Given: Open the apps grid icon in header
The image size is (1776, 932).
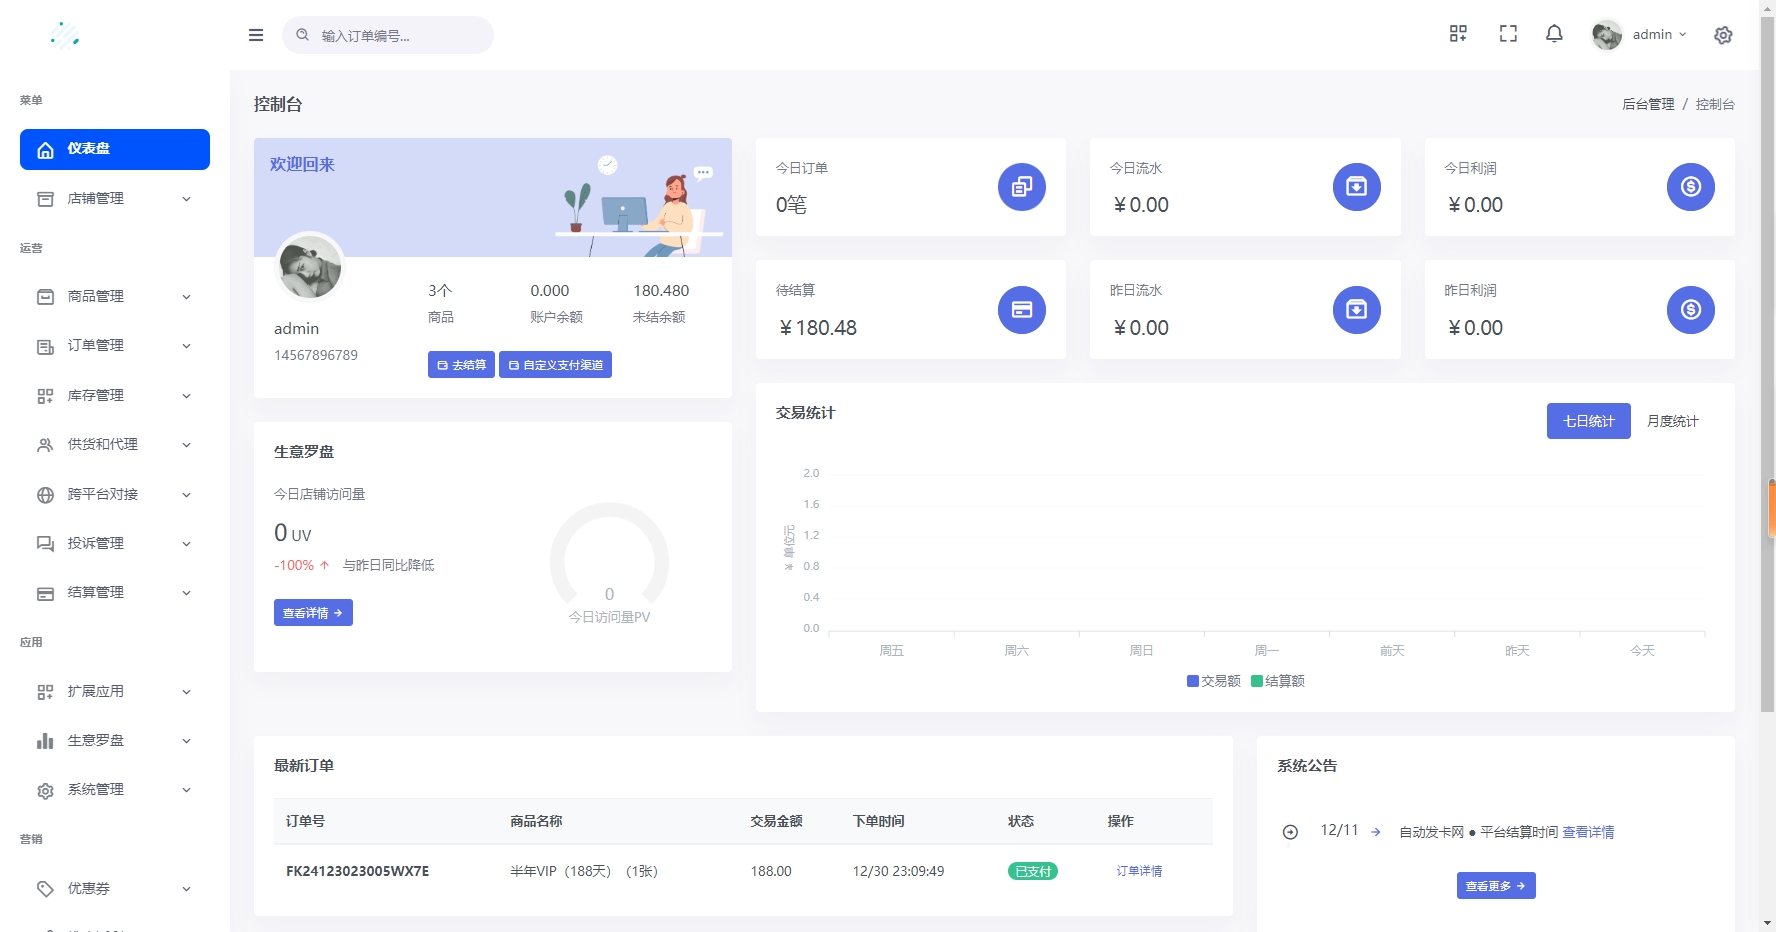Looking at the screenshot, I should click(x=1458, y=34).
